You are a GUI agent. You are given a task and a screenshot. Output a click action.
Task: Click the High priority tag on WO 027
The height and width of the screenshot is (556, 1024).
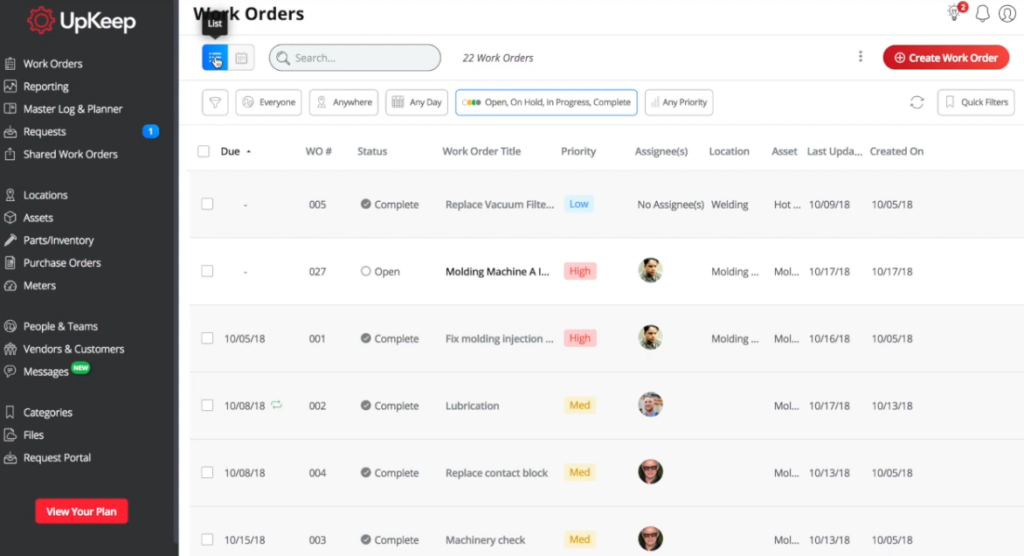pyautogui.click(x=580, y=271)
